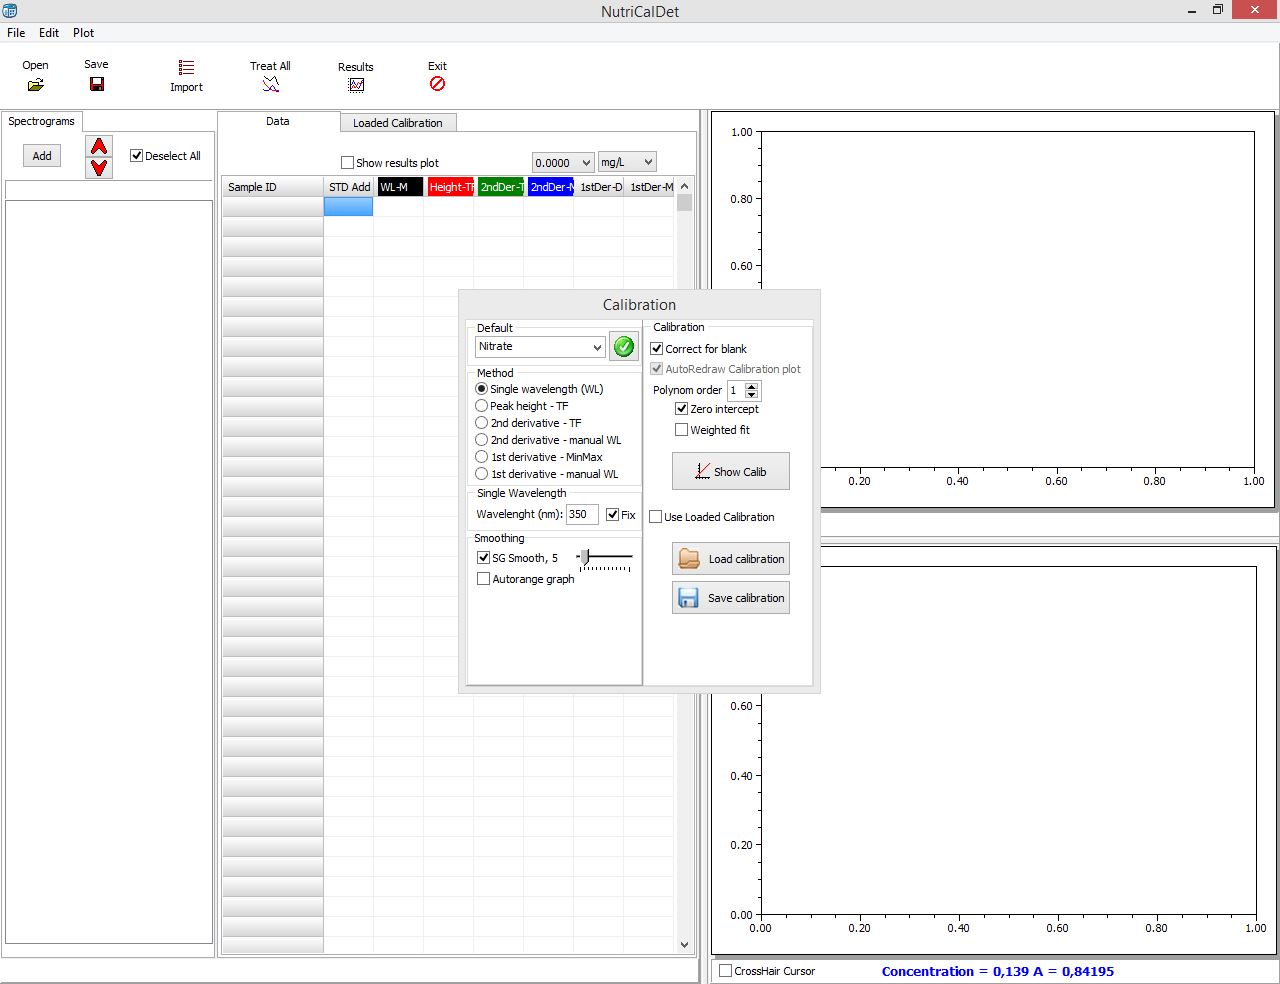
Task: Click the Import list icon
Action: pos(186,67)
